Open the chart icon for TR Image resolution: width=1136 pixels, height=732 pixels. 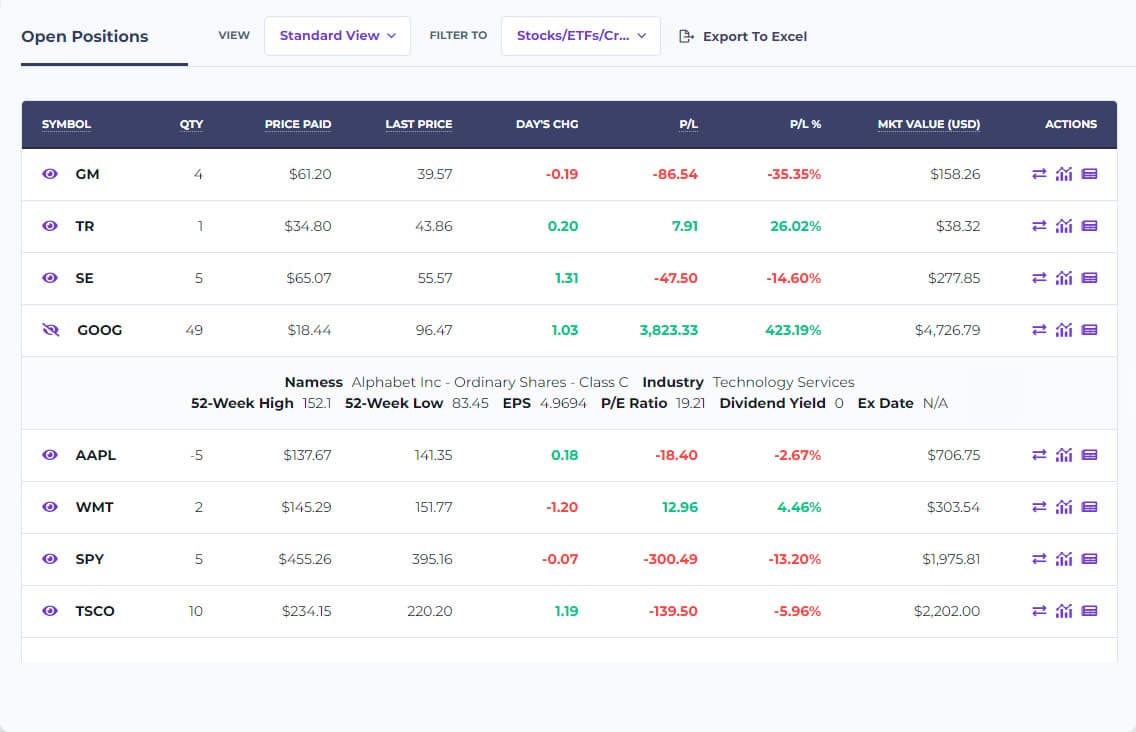(x=1064, y=226)
